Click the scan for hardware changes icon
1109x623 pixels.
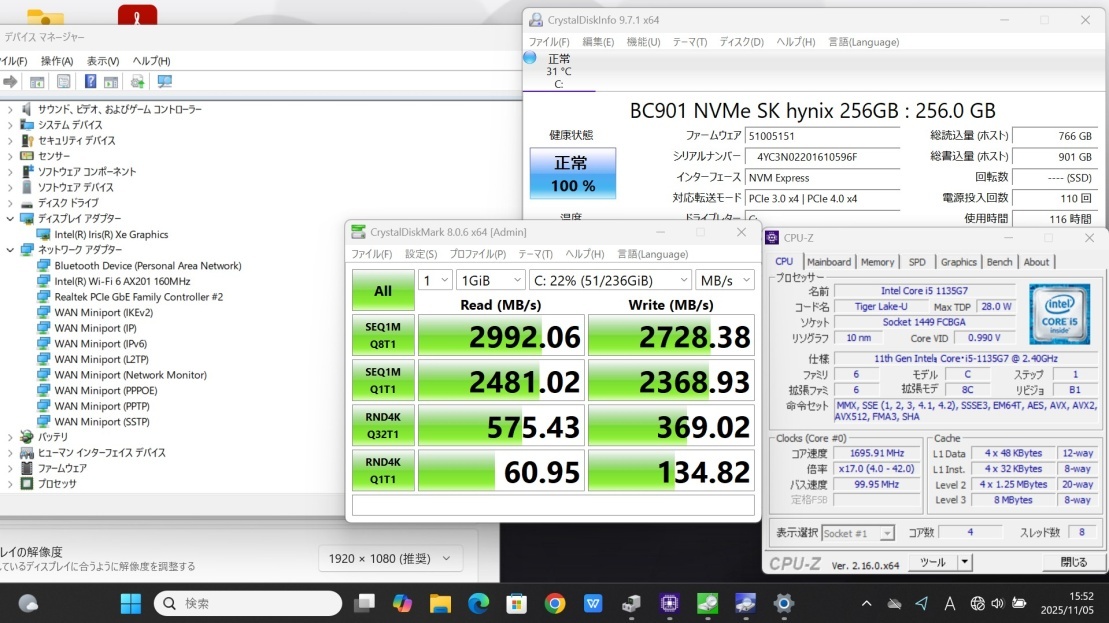coord(163,82)
